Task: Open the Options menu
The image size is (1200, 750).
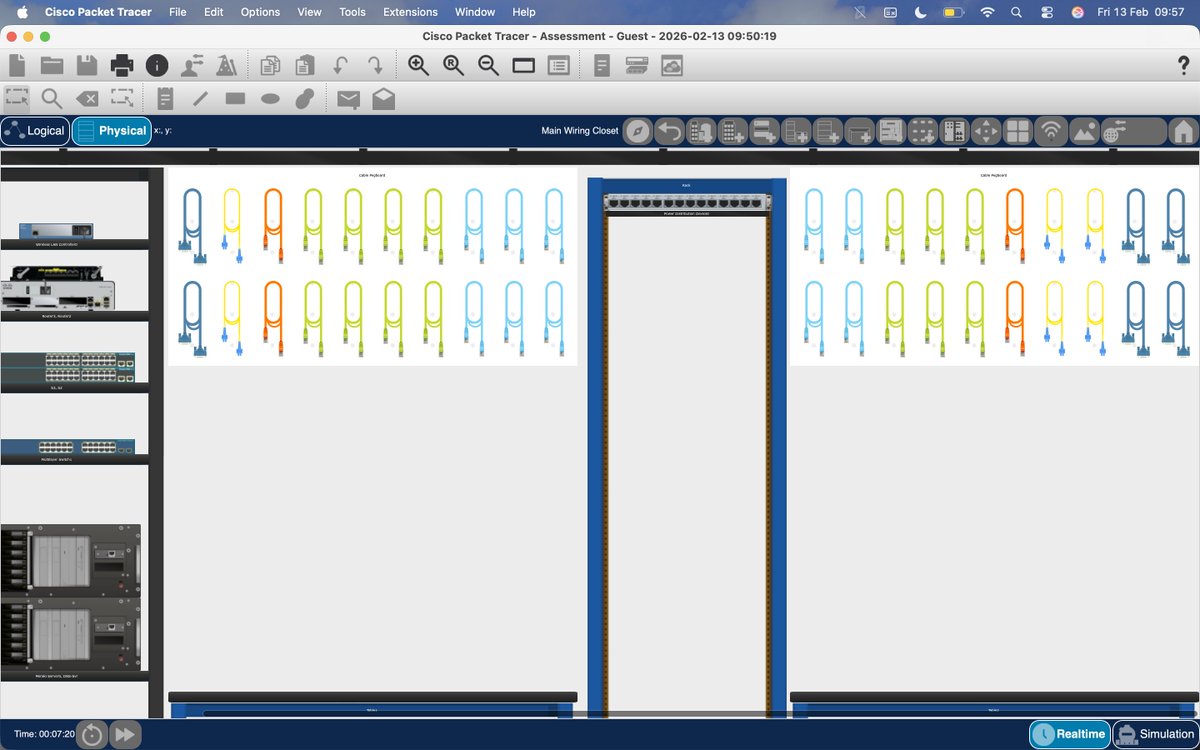Action: 260,12
